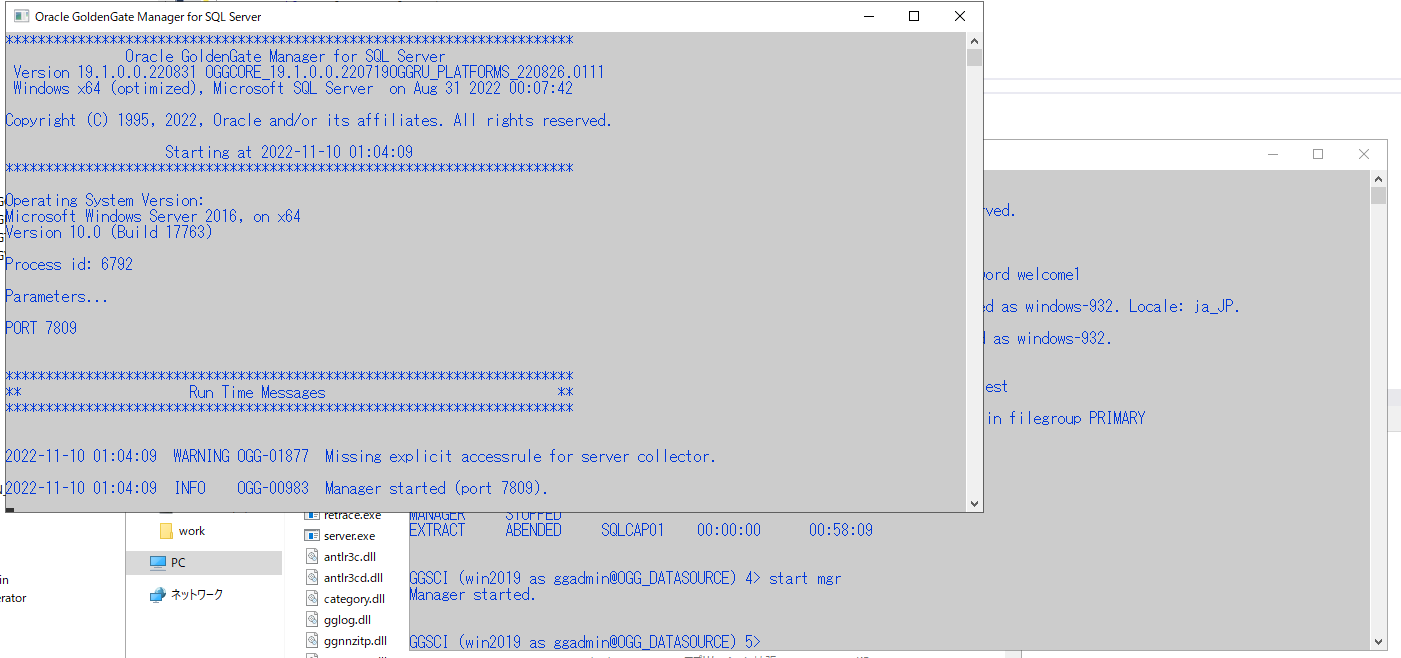
Task: Select the antlr3c.dll file icon
Action: point(312,557)
